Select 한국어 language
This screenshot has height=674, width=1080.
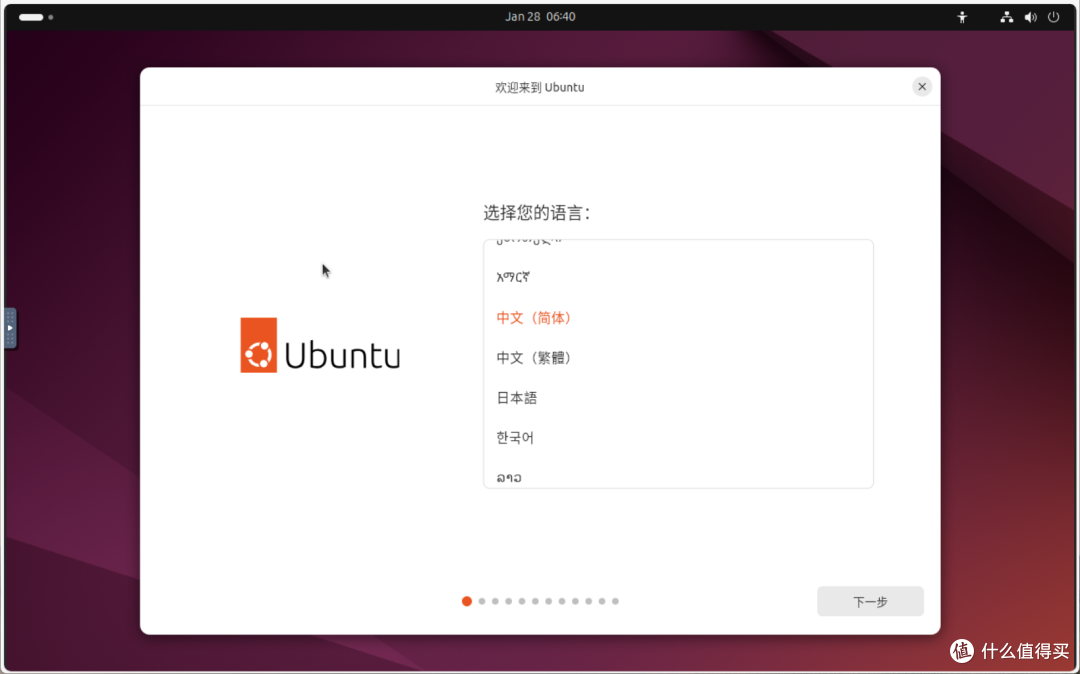click(x=678, y=438)
